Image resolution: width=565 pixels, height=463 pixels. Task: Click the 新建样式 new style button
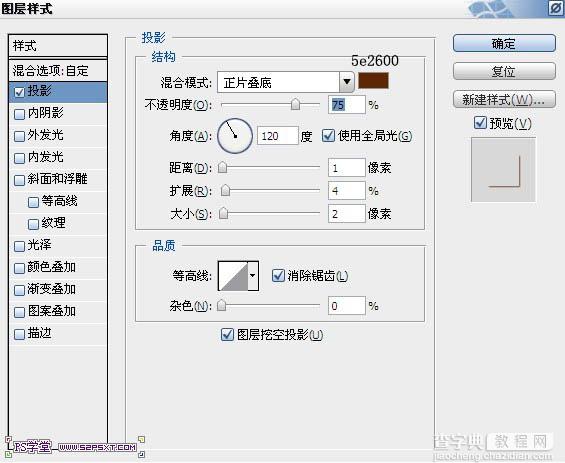pos(504,99)
